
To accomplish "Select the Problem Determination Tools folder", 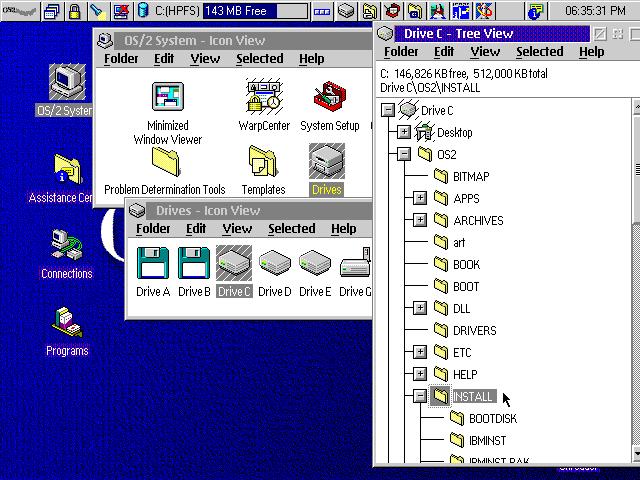I will 165,162.
